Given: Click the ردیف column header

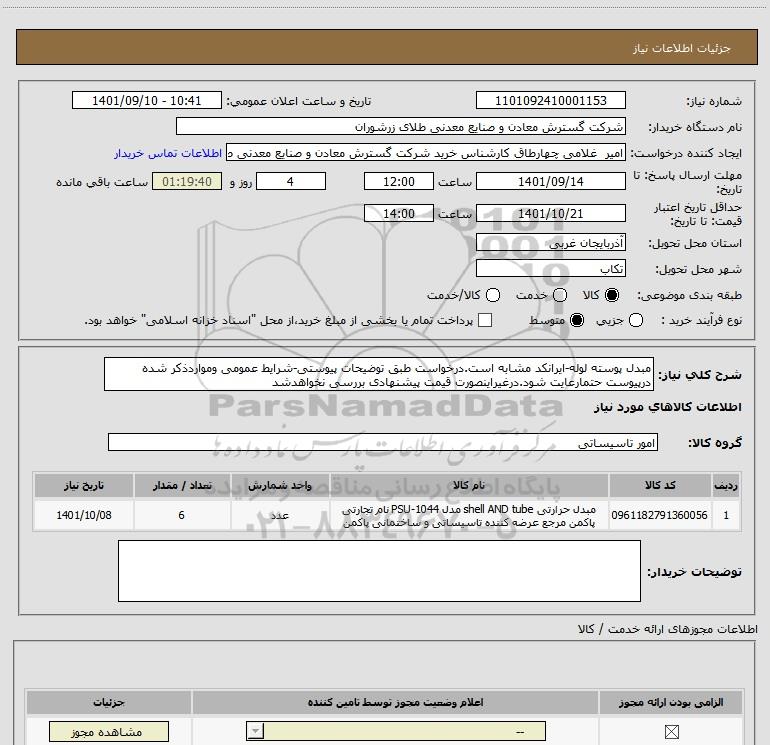Looking at the screenshot, I should click(x=726, y=485).
